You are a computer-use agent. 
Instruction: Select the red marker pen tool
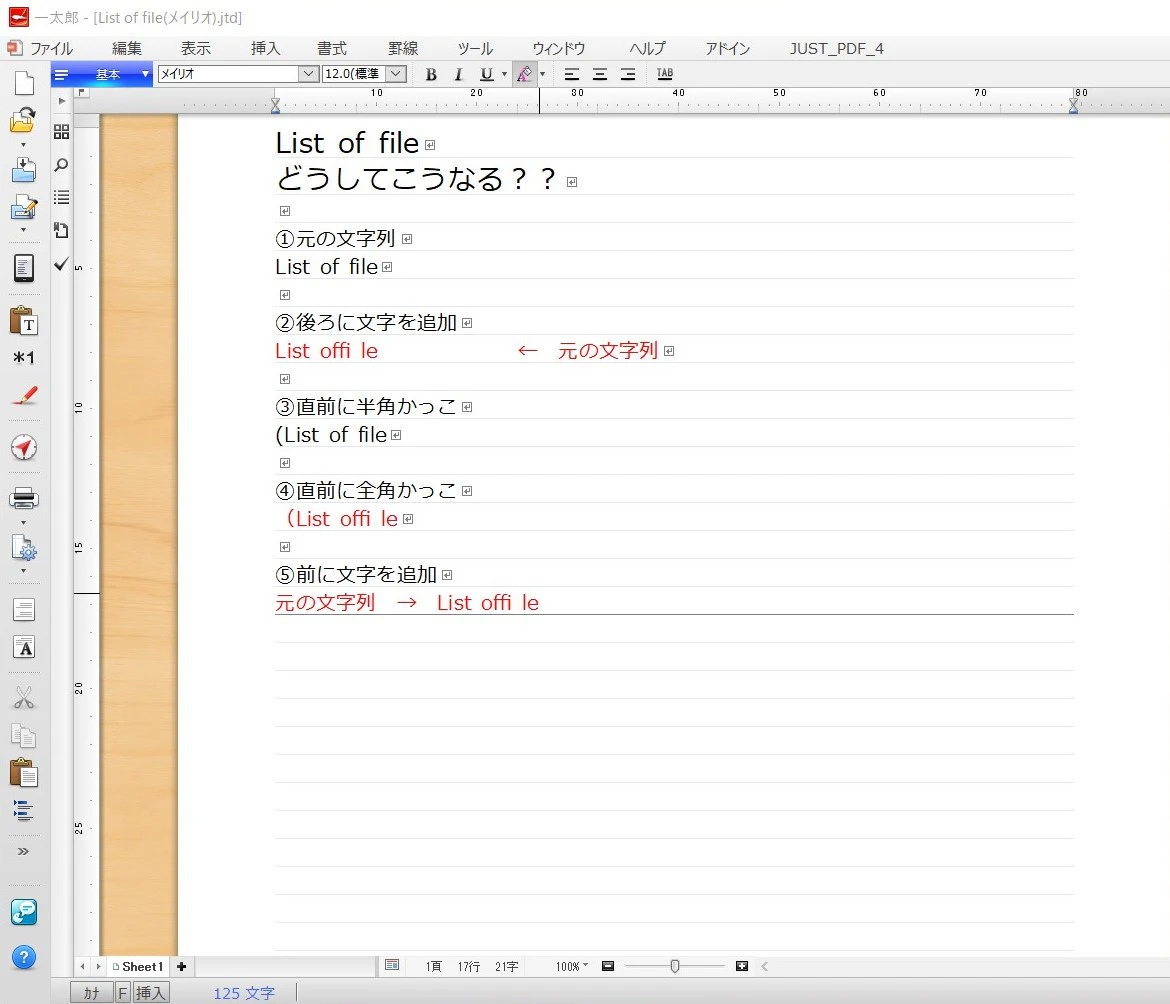(x=24, y=395)
